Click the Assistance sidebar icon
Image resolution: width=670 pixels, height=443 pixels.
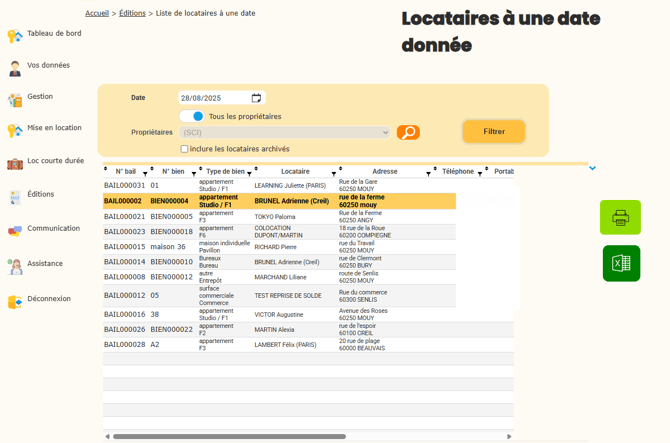click(x=15, y=267)
